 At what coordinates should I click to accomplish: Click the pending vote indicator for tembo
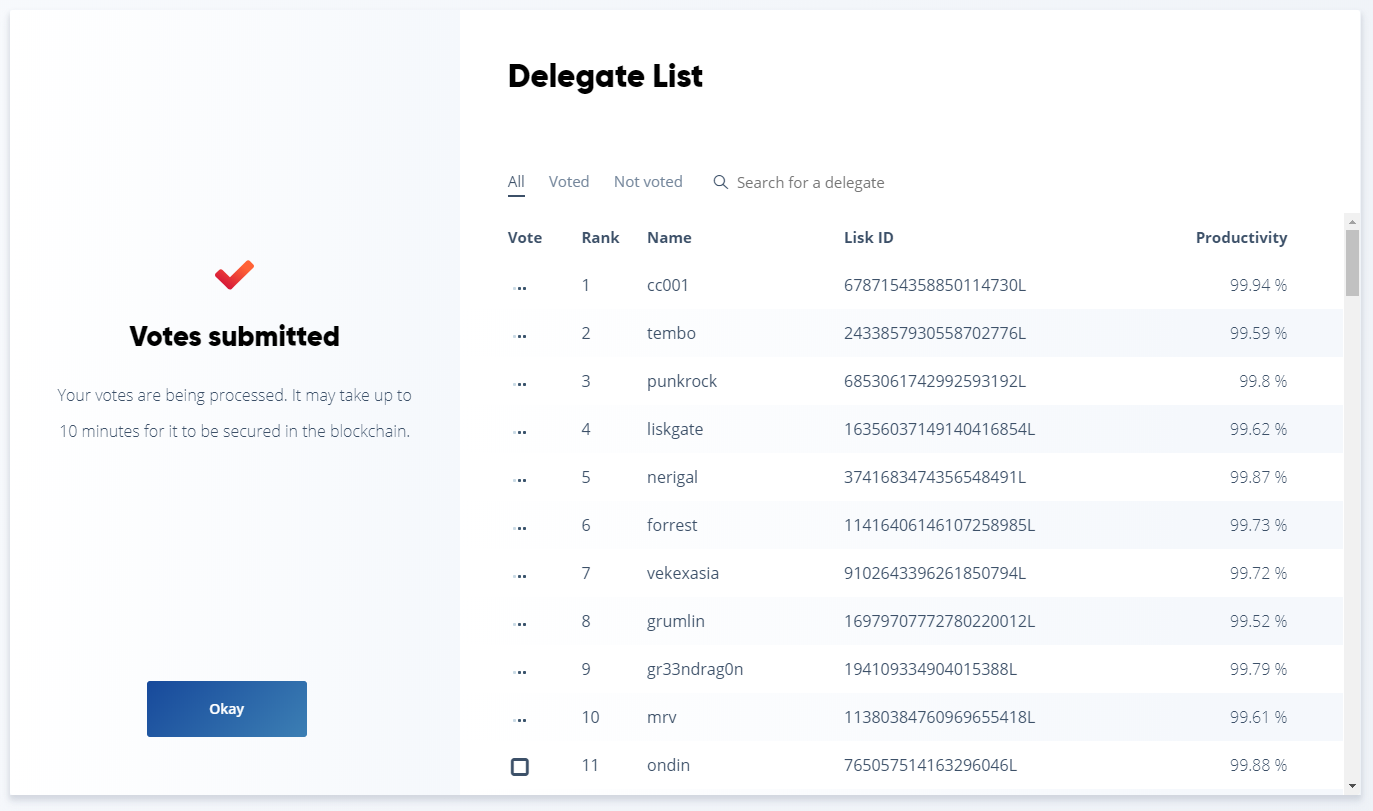pyautogui.click(x=520, y=335)
